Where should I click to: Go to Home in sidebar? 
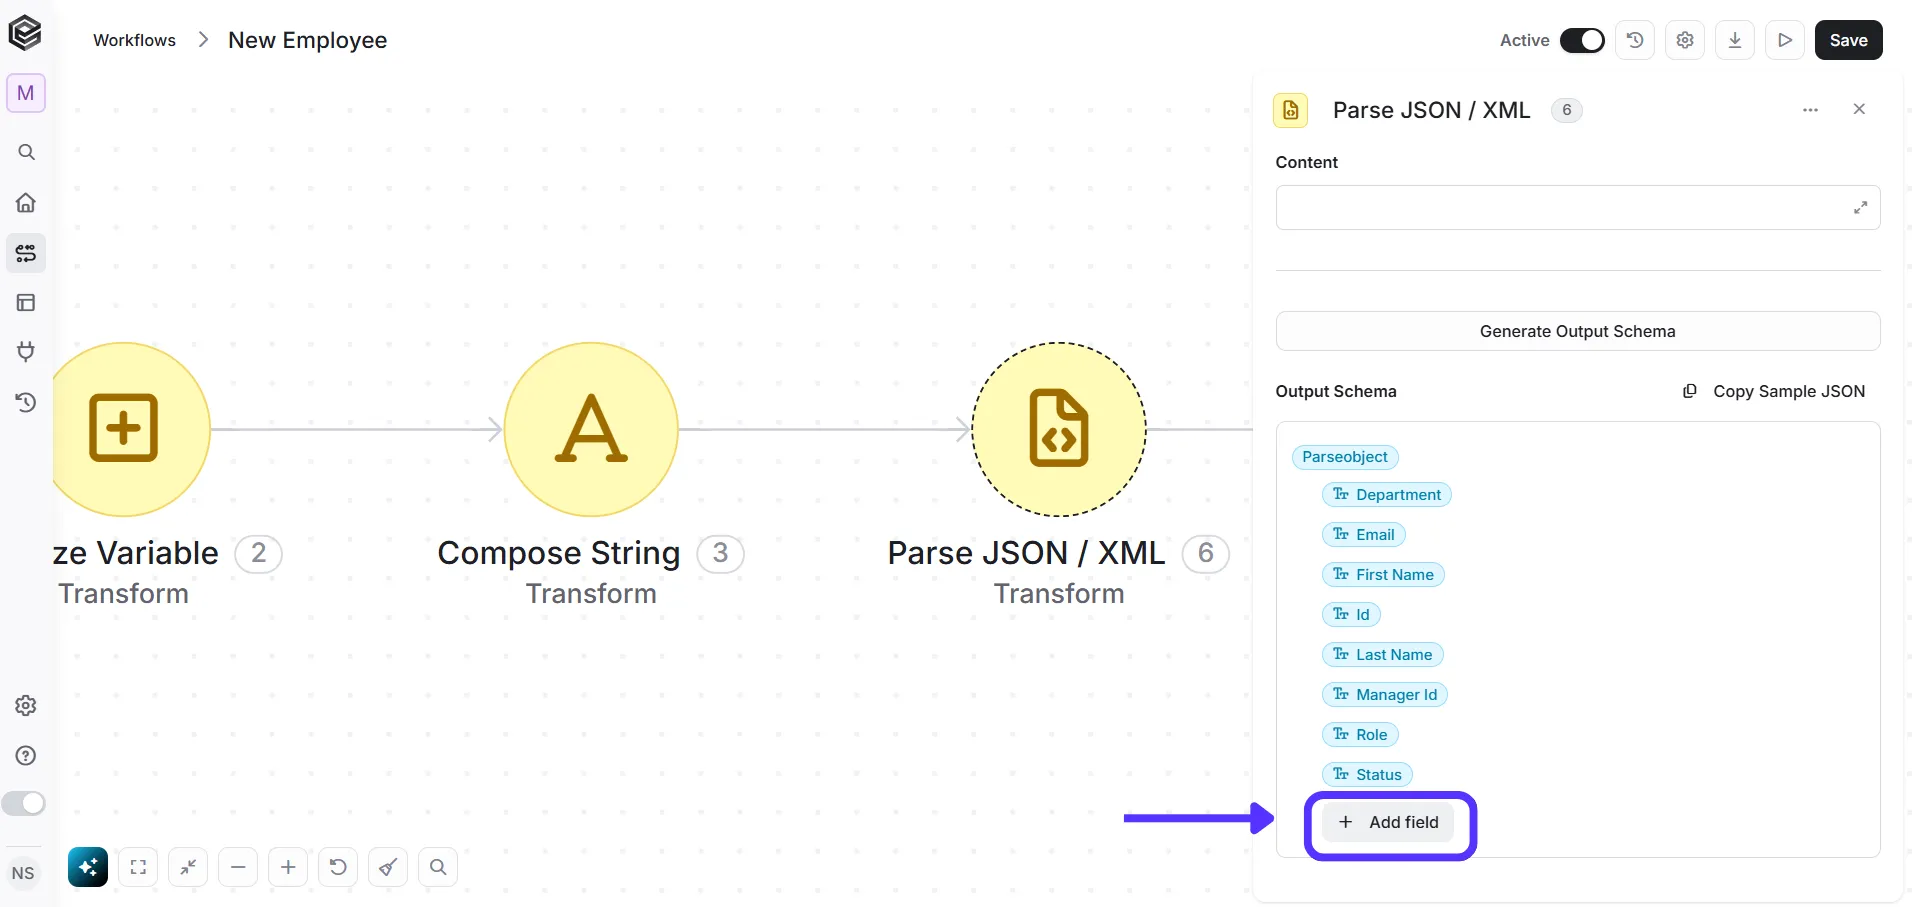click(x=26, y=203)
